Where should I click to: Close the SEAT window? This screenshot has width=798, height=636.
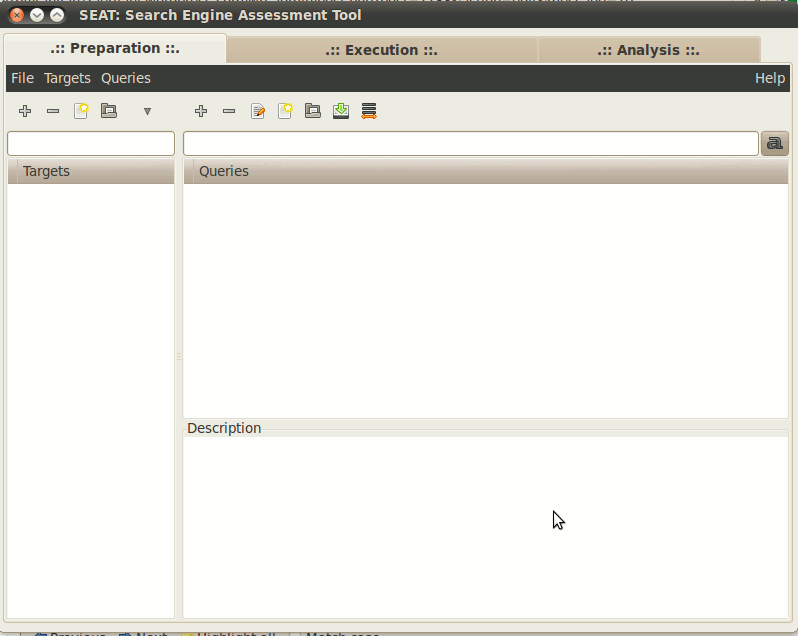17,15
